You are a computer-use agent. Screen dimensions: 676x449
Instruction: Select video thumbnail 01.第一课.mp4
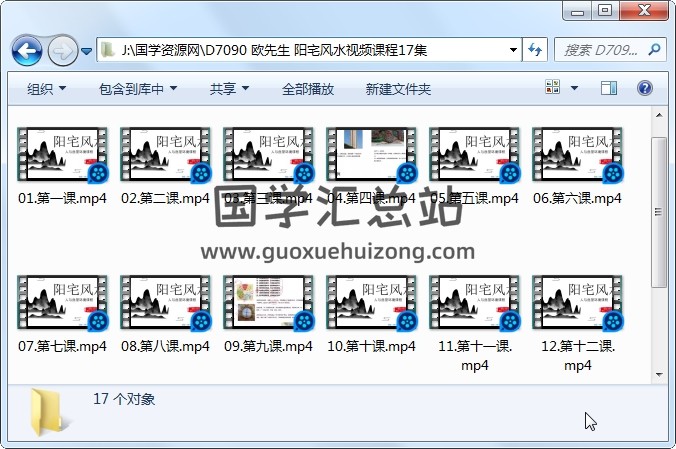point(63,154)
